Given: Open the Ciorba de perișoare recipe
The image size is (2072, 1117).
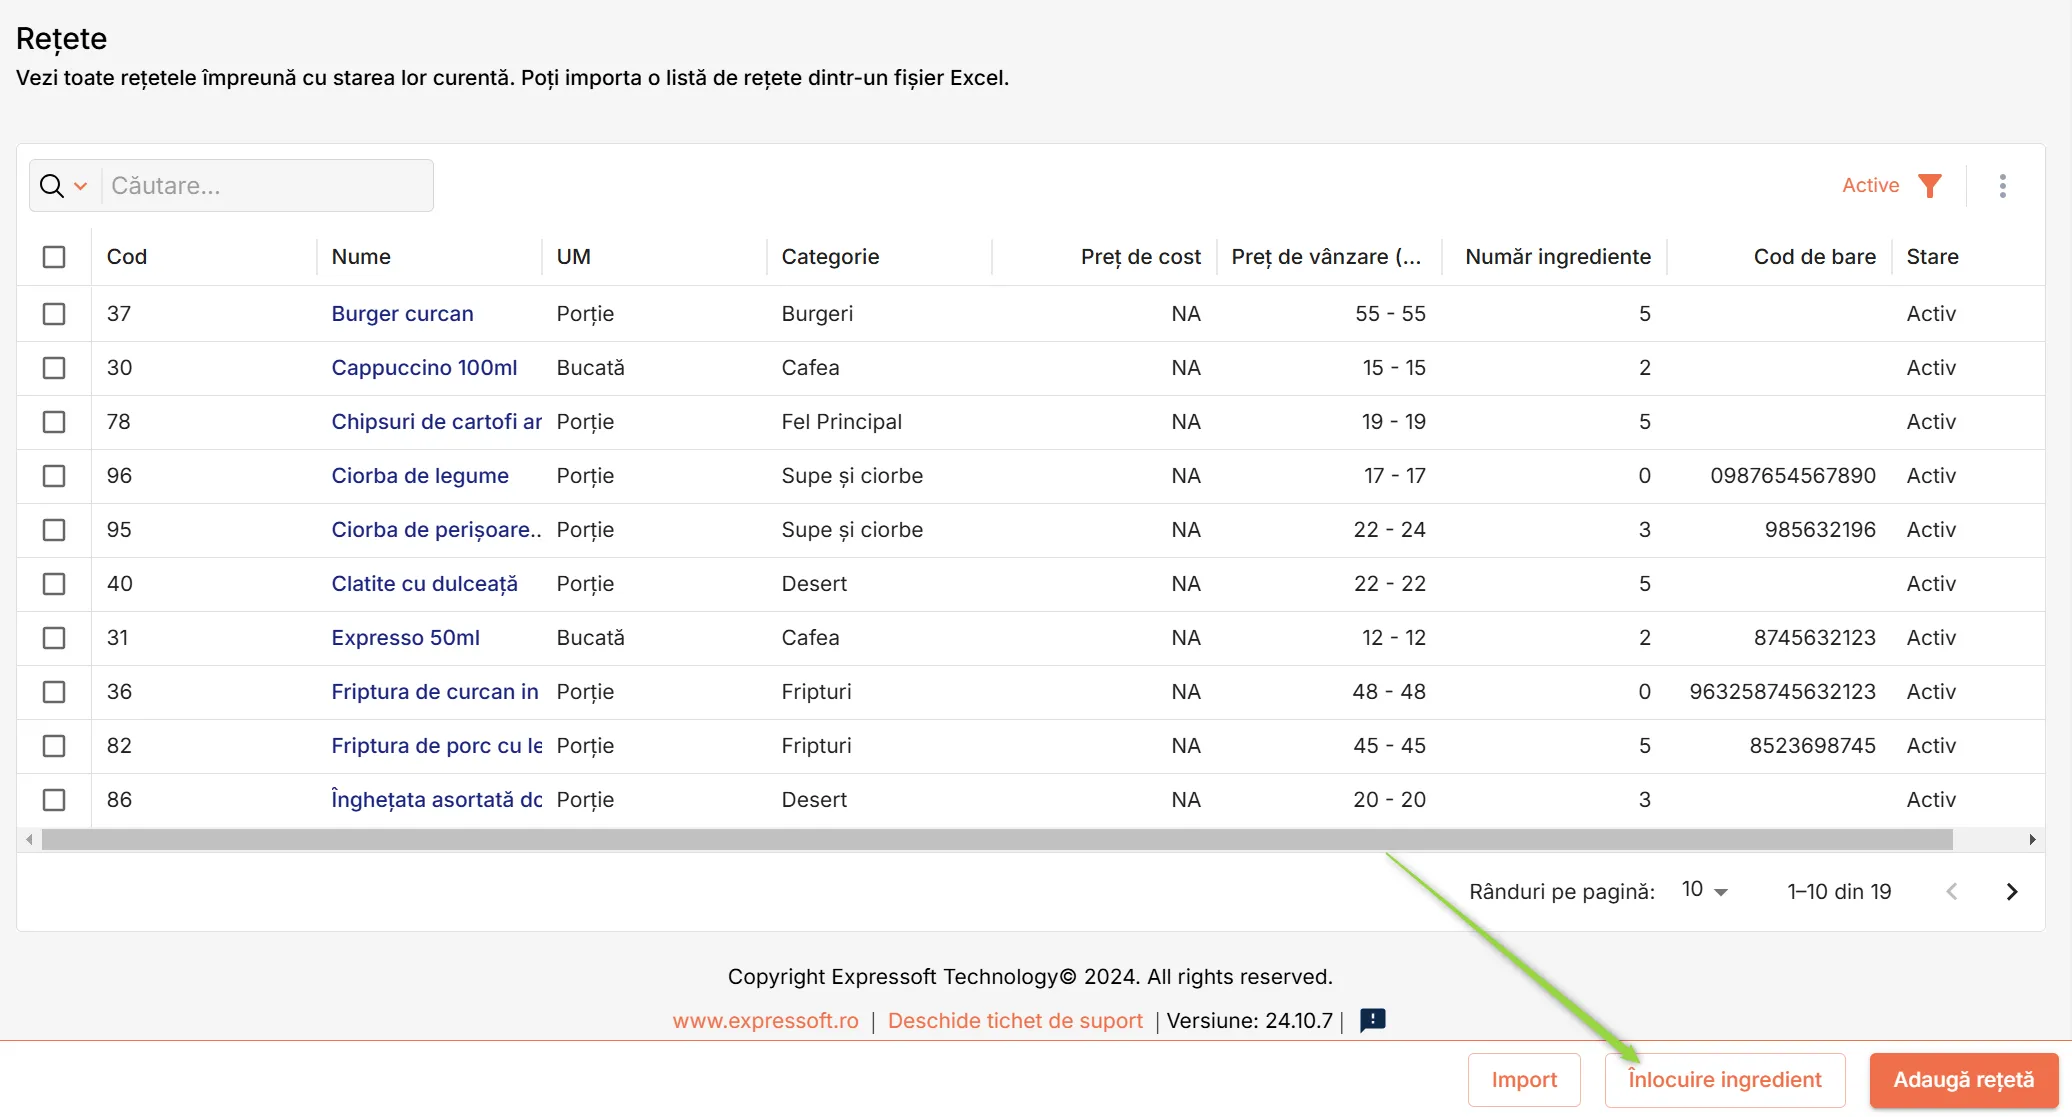Looking at the screenshot, I should (437, 530).
